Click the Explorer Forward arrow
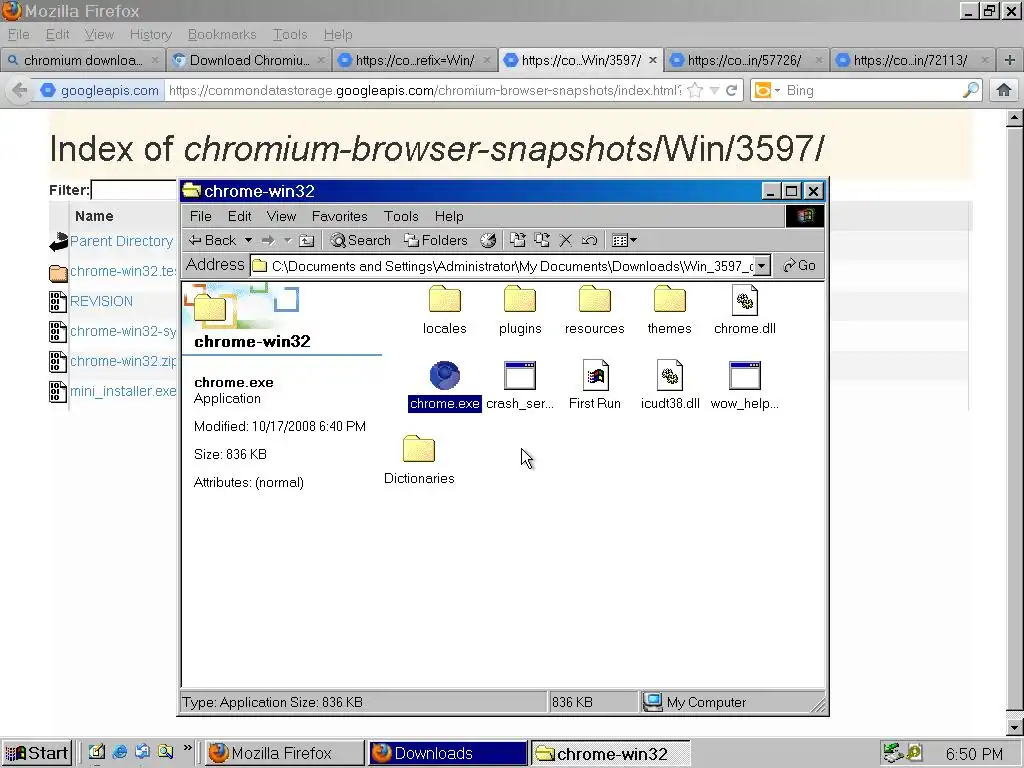This screenshot has width=1024, height=768. click(268, 240)
